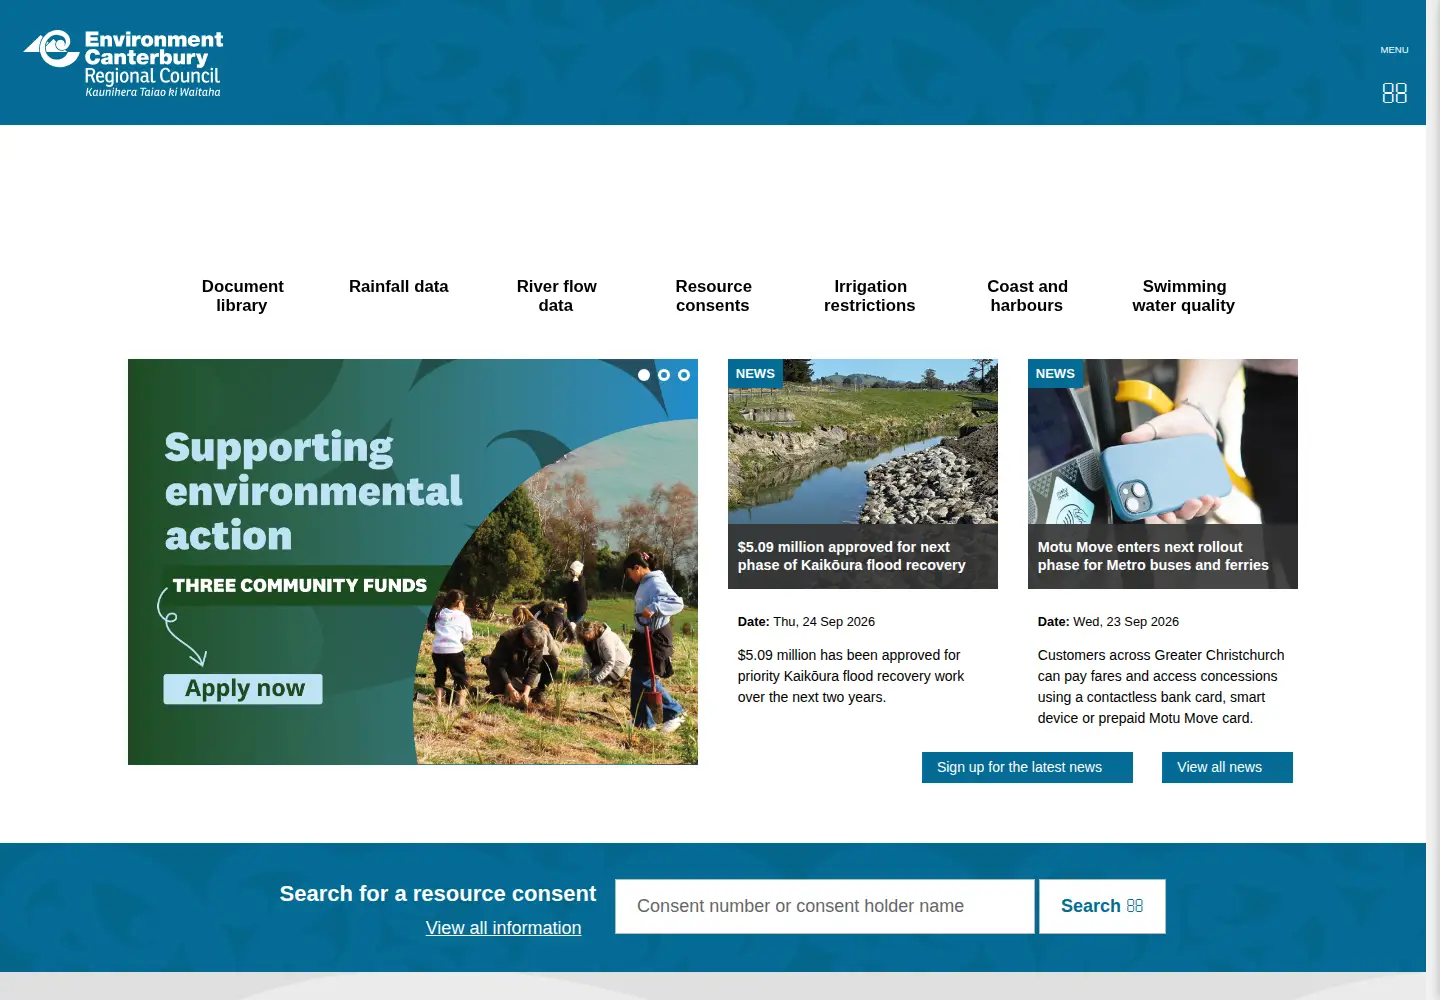Go to River flow data
Image resolution: width=1440 pixels, height=1000 pixels.
click(556, 296)
